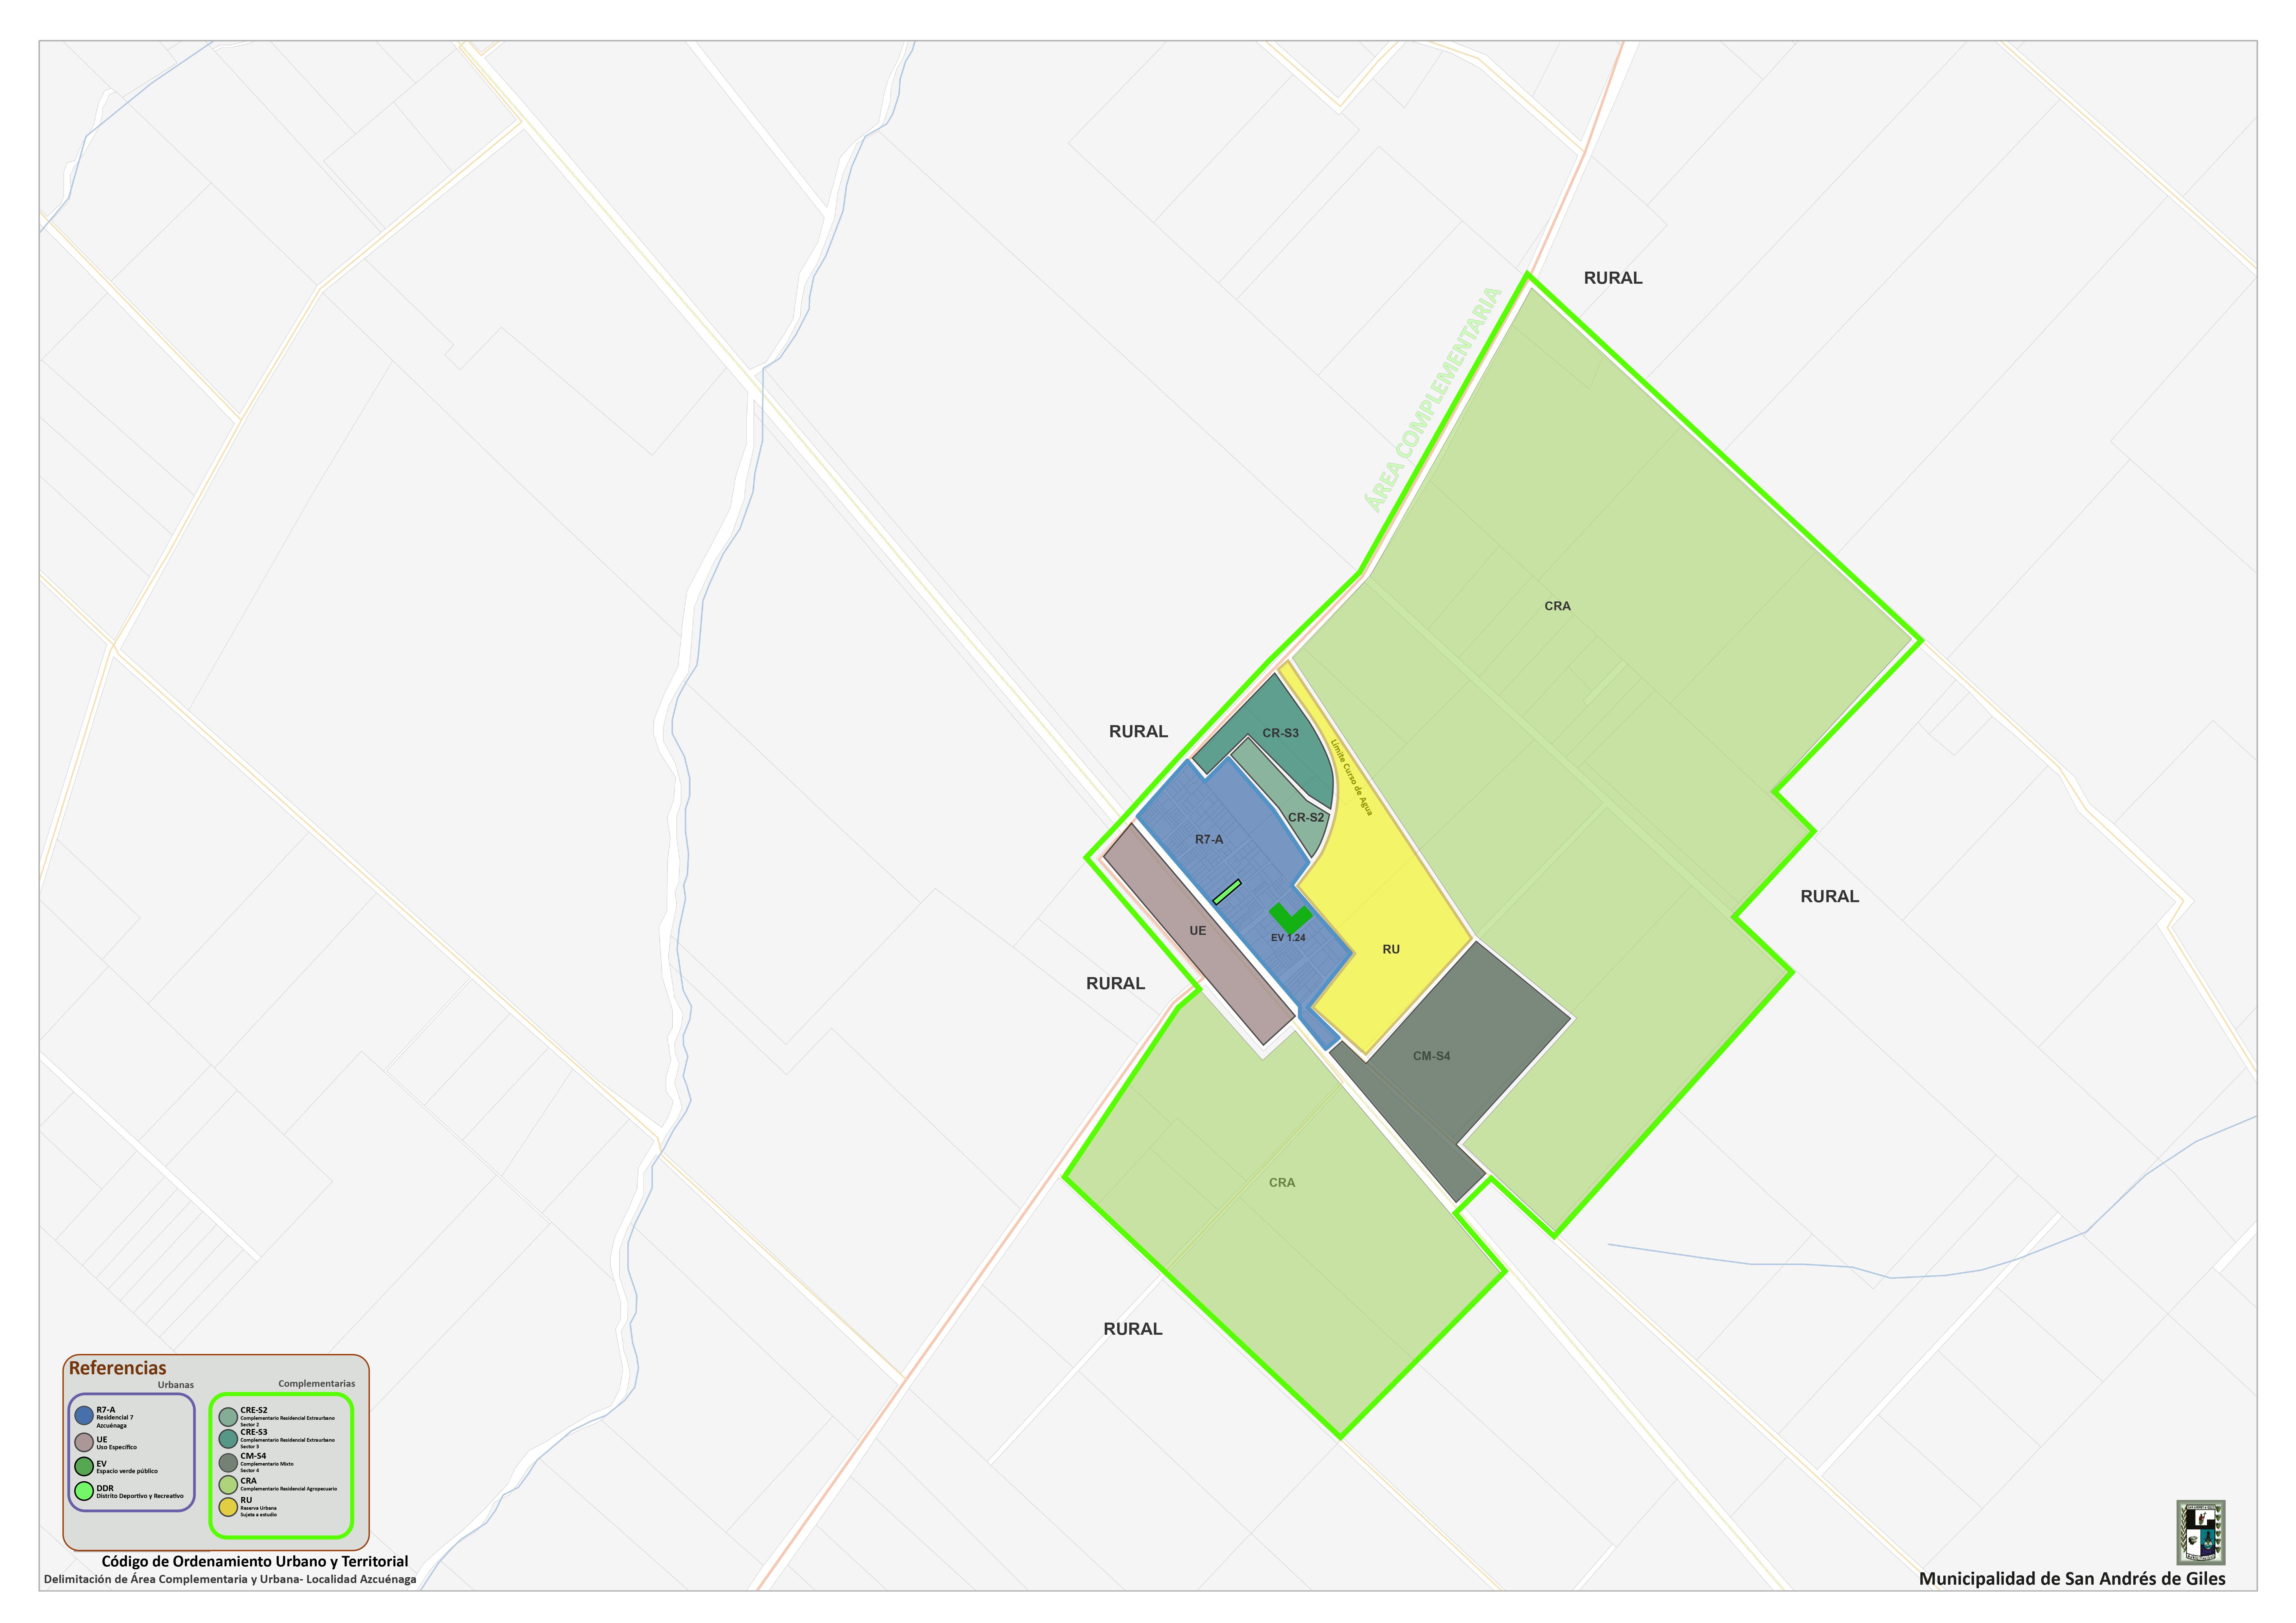Click the 'Urbanas' legend heading

[x=176, y=1385]
